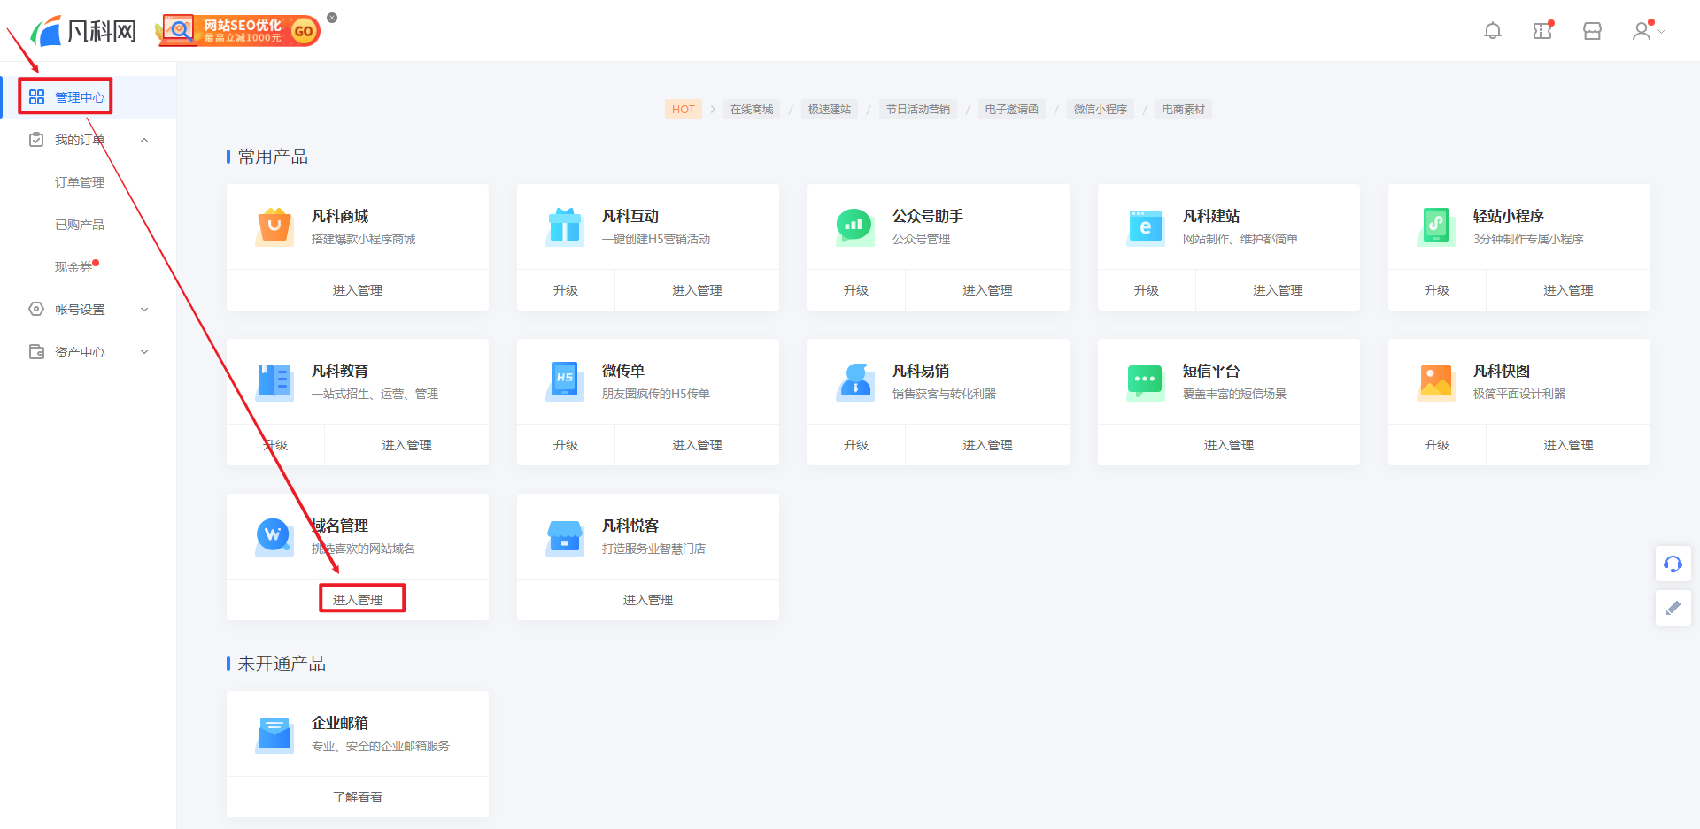Click the 凡科悦客 storefront icon
The image size is (1700, 829).
pos(565,536)
